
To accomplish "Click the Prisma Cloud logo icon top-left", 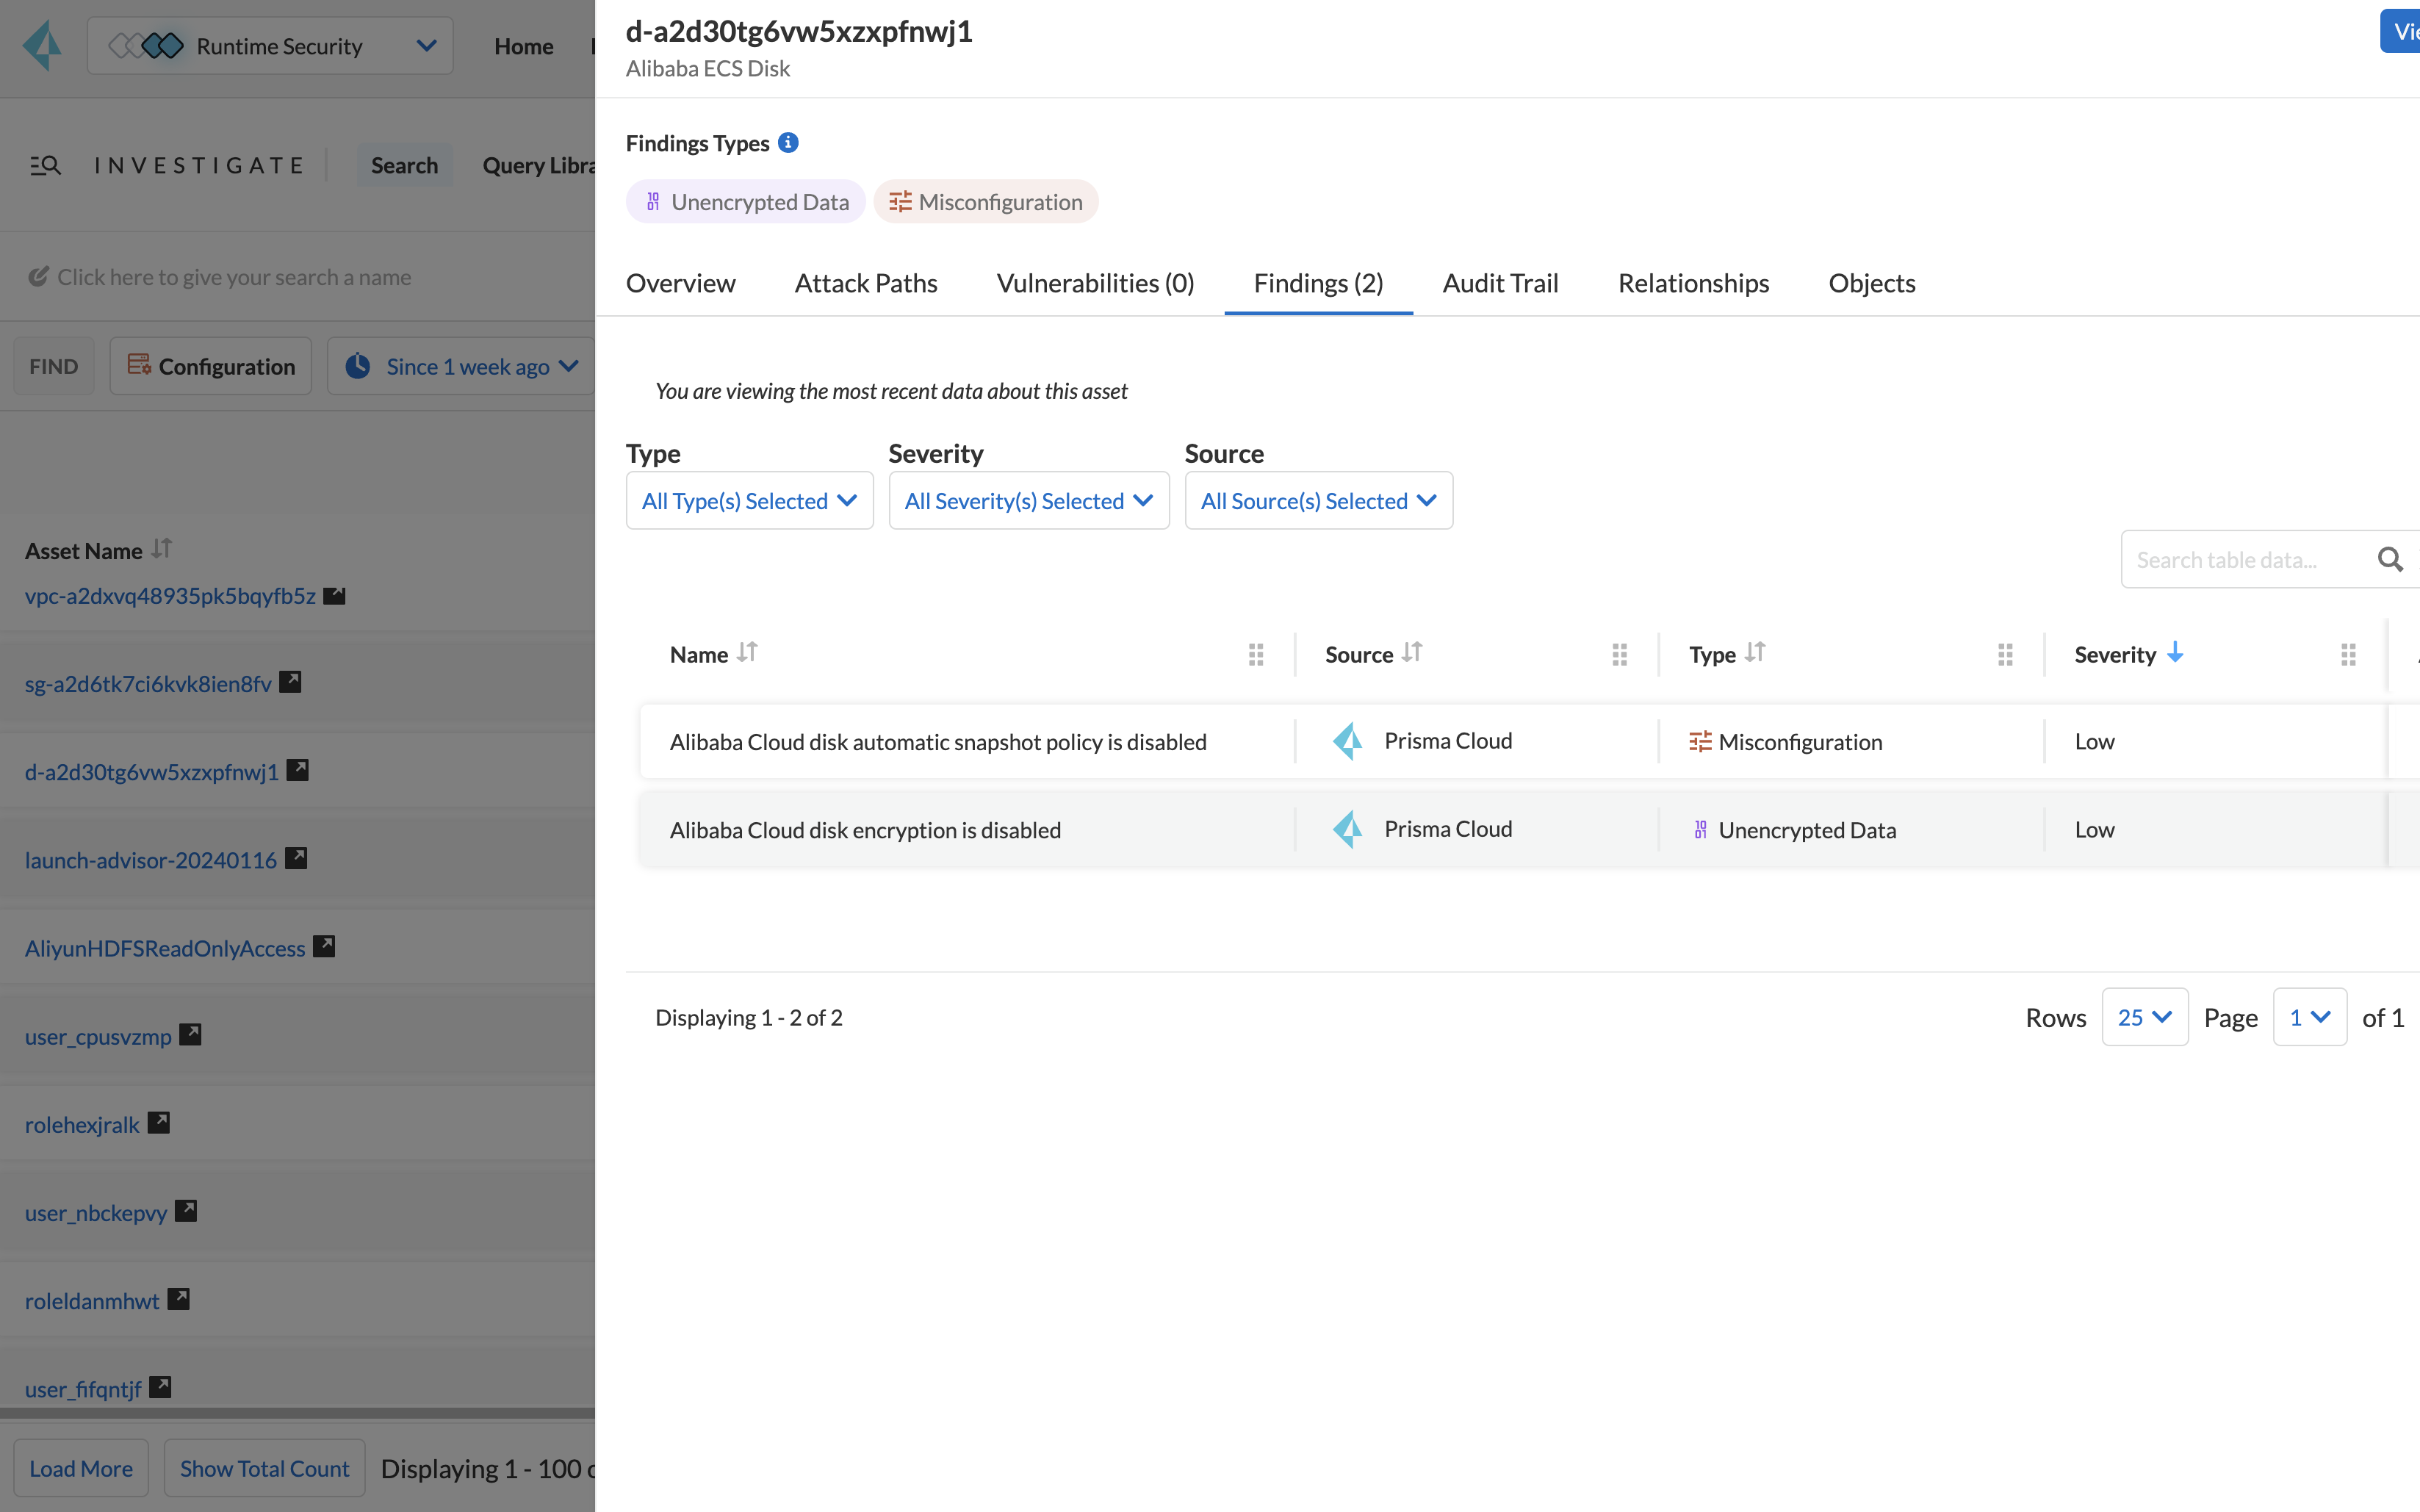I will pos(42,46).
